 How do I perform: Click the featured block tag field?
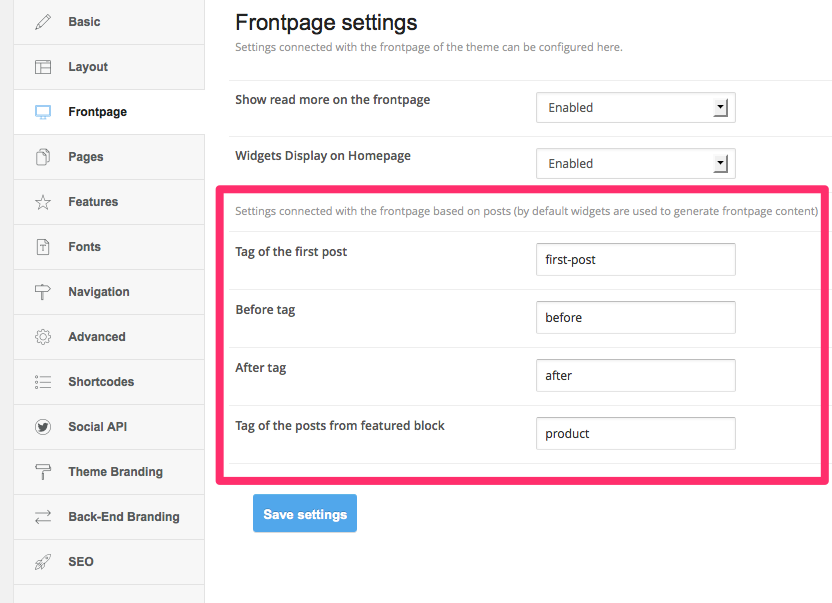[x=635, y=434]
